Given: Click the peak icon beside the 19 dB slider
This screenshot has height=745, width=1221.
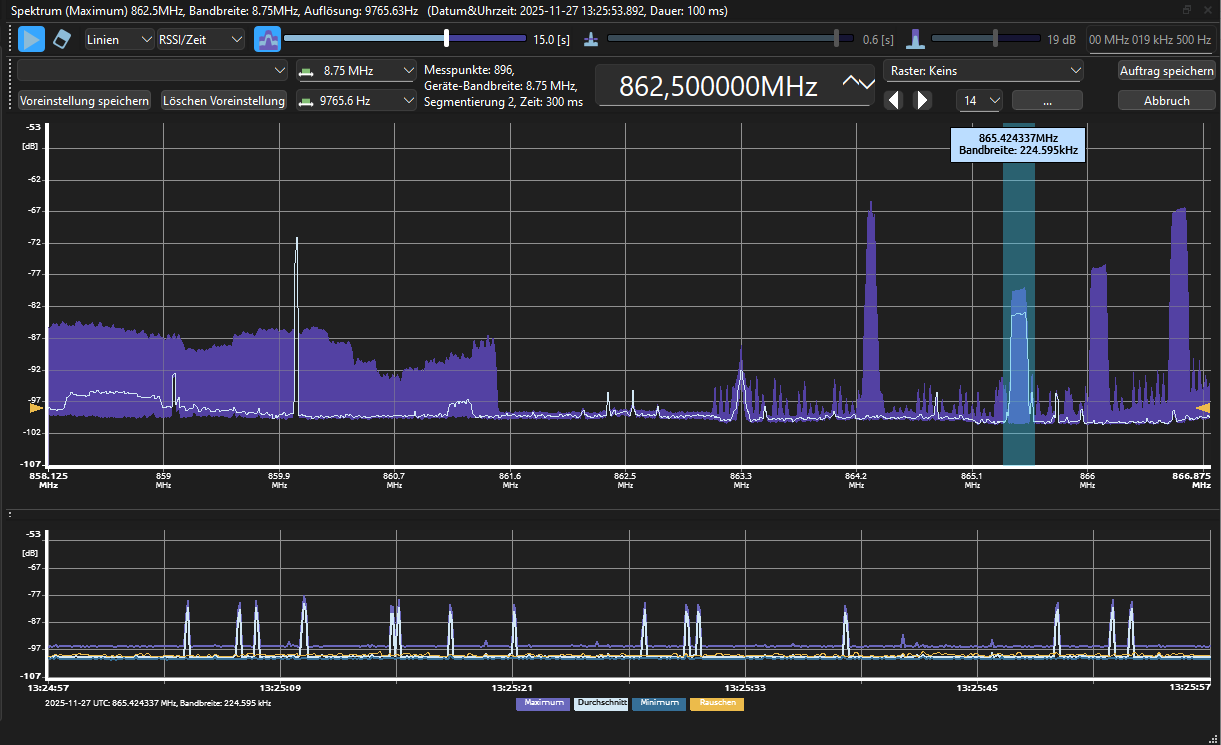Looking at the screenshot, I should [915, 40].
